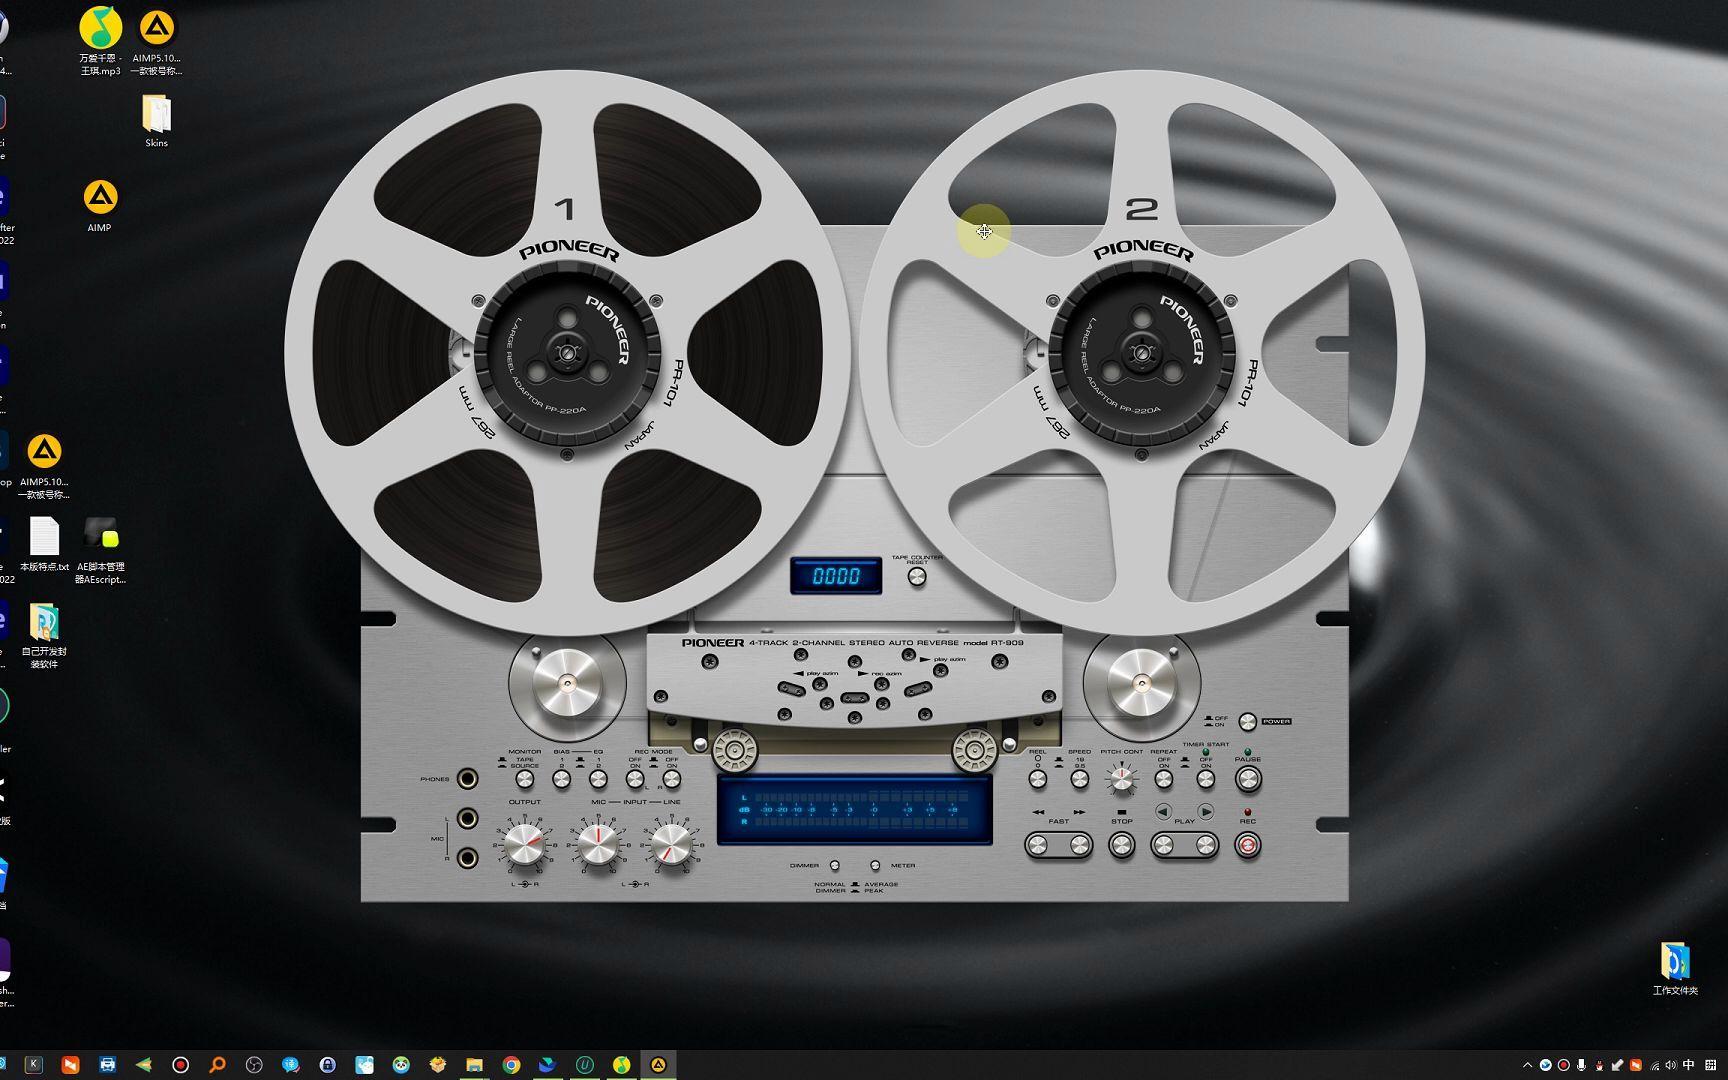
Task: Click the AIMP icon in the taskbar
Action: pos(659,1065)
